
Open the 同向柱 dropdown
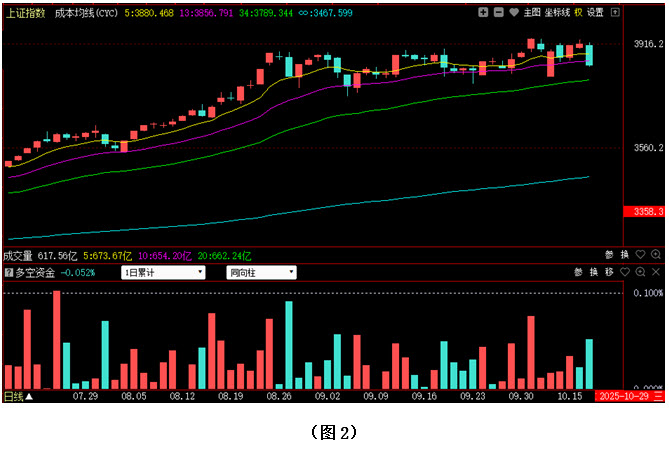click(x=261, y=272)
